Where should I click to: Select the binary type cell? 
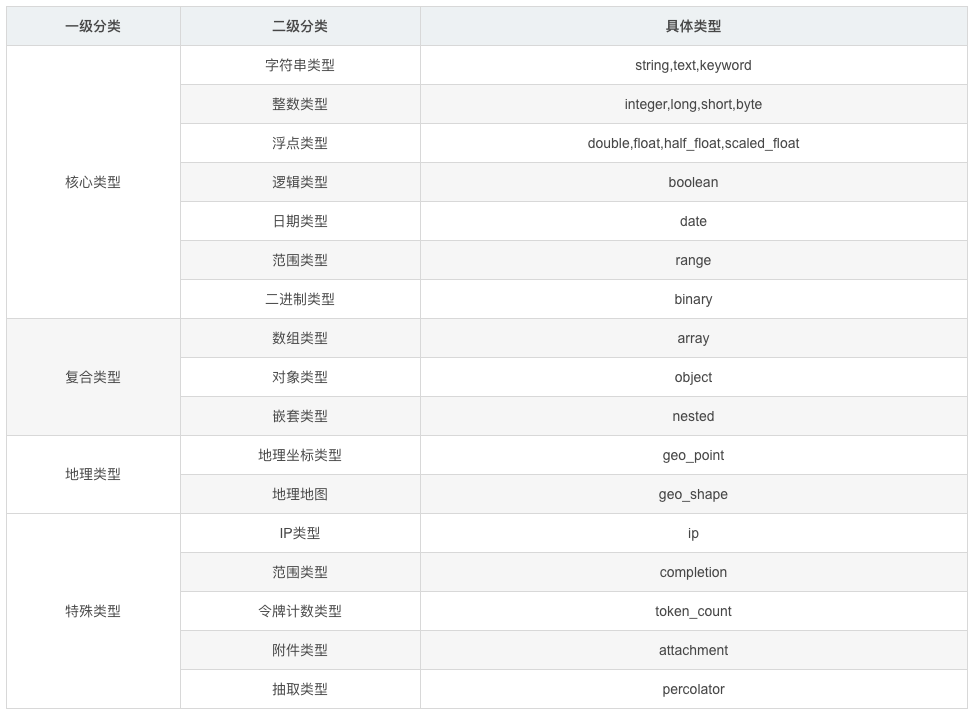693,299
